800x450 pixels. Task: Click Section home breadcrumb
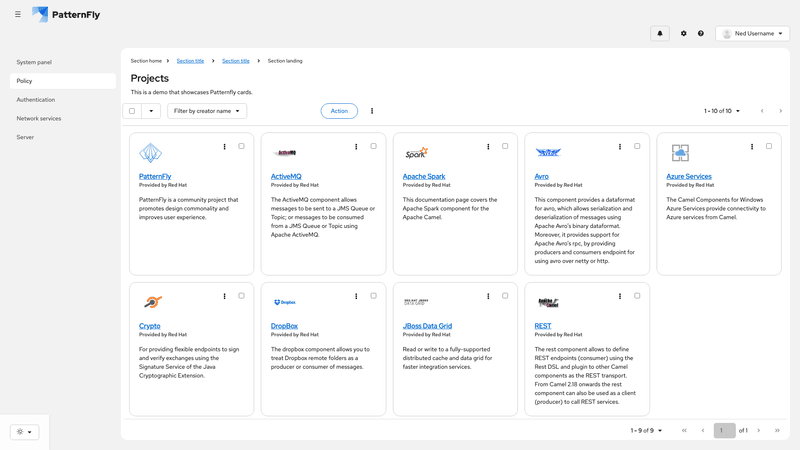146,61
